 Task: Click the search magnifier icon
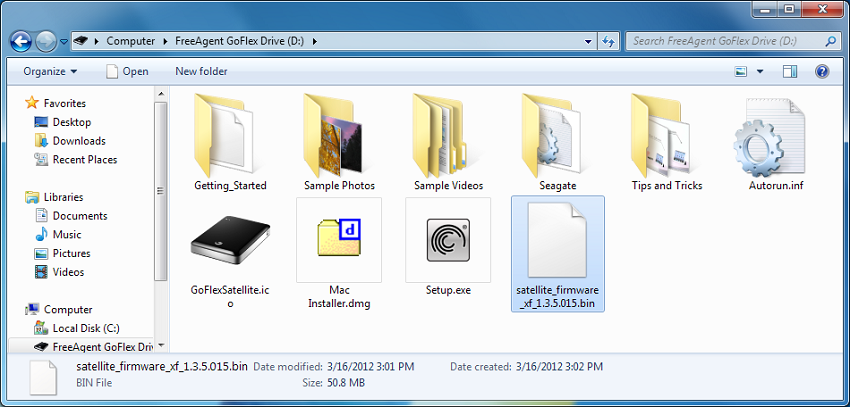pos(830,41)
